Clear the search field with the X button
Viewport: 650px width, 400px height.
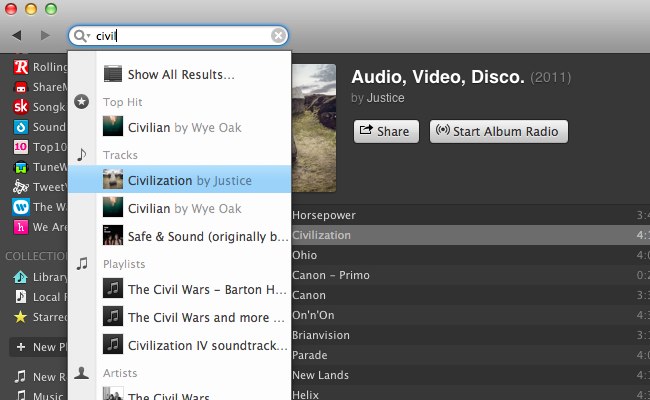pos(278,36)
